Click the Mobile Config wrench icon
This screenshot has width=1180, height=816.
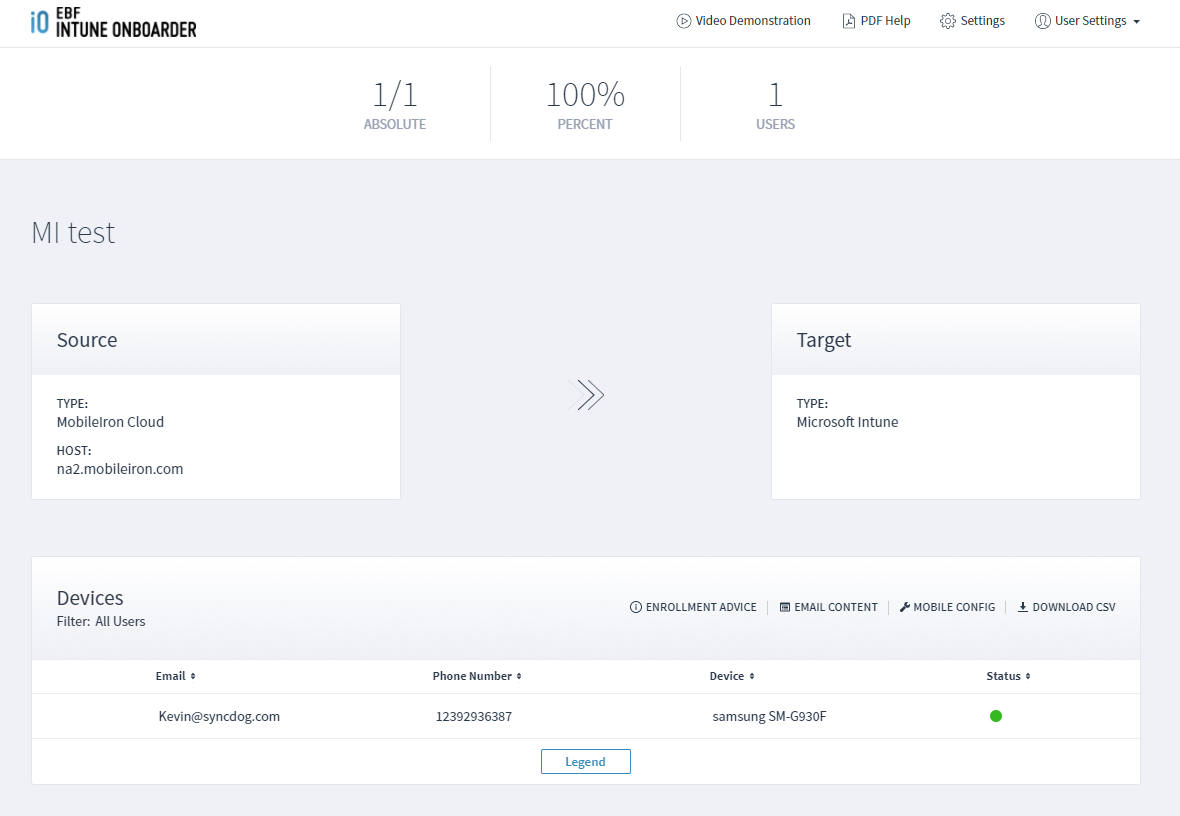tap(905, 607)
